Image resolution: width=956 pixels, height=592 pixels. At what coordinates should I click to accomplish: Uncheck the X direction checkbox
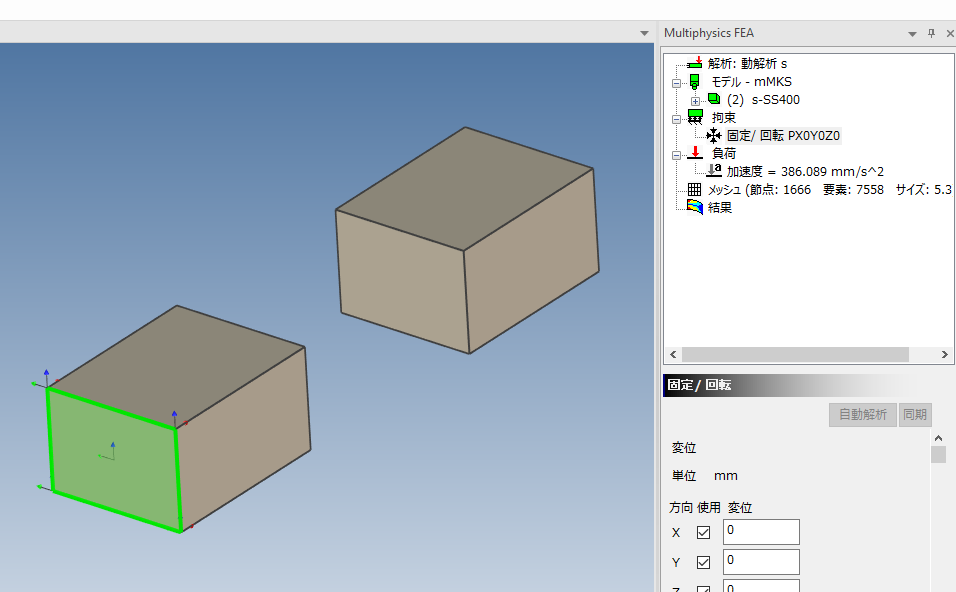point(703,532)
